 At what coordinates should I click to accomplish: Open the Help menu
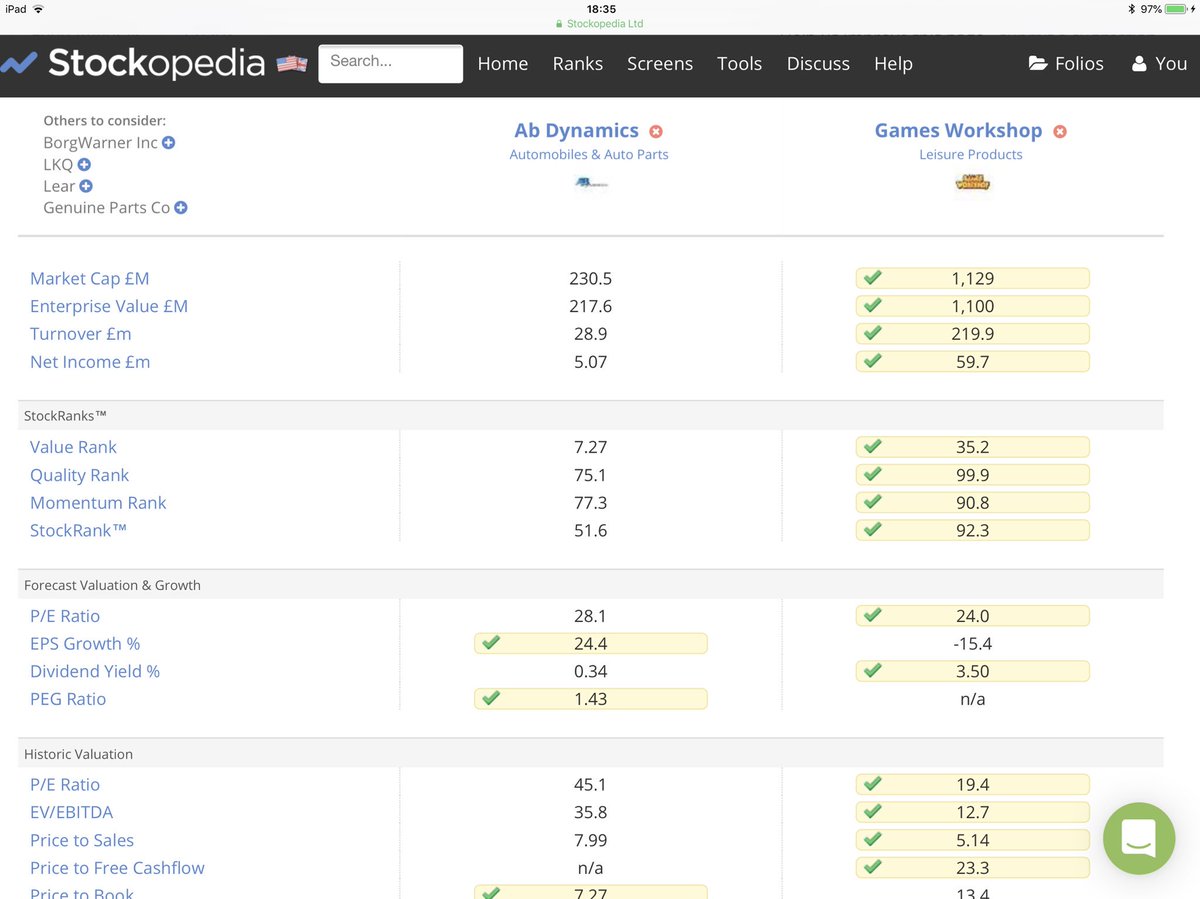tap(893, 63)
